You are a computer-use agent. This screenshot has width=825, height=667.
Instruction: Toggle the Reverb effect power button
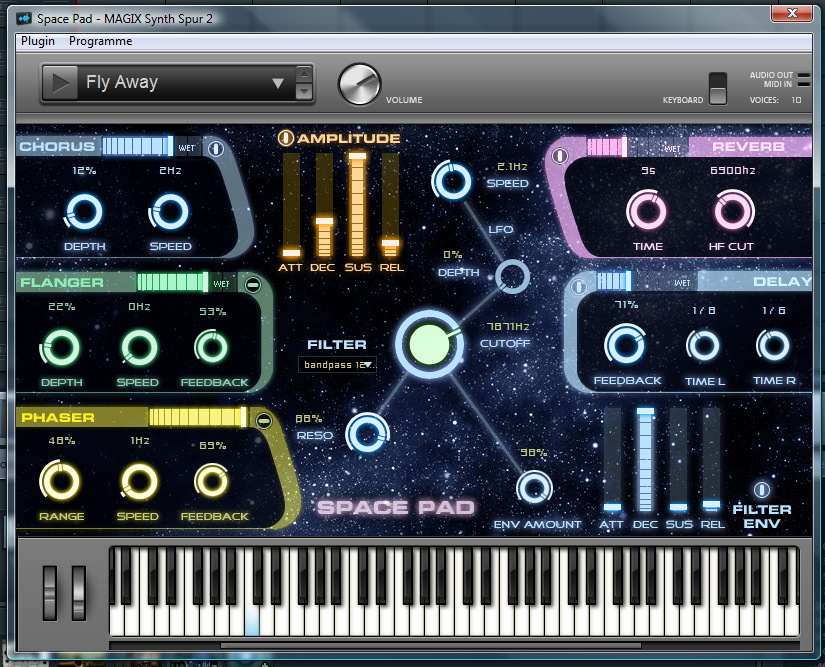(560, 156)
